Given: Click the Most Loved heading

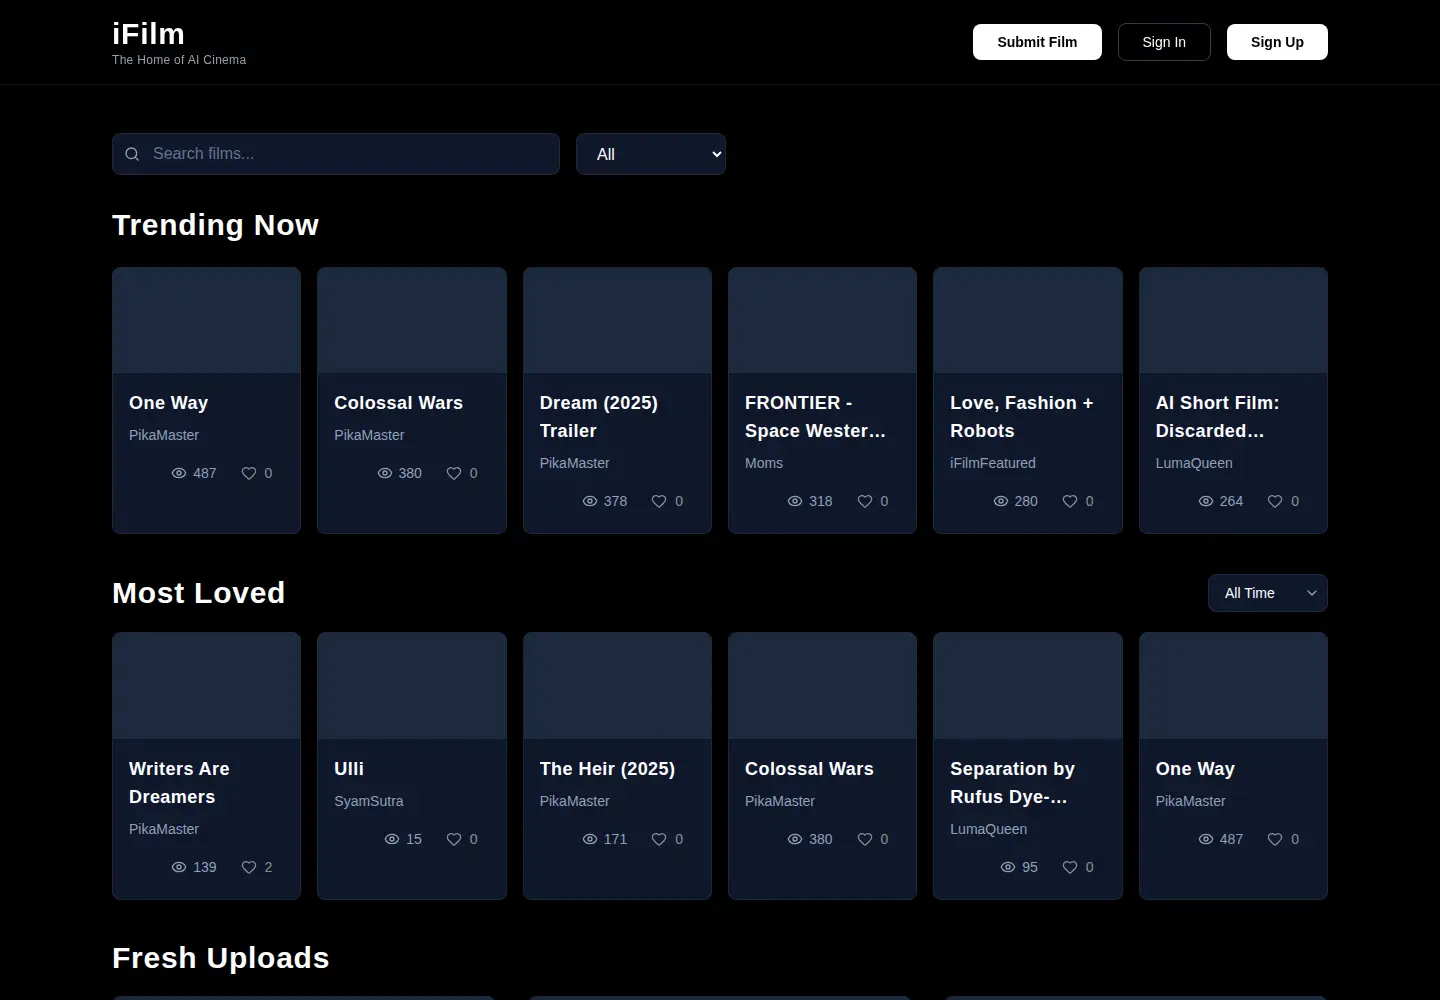Looking at the screenshot, I should [198, 593].
